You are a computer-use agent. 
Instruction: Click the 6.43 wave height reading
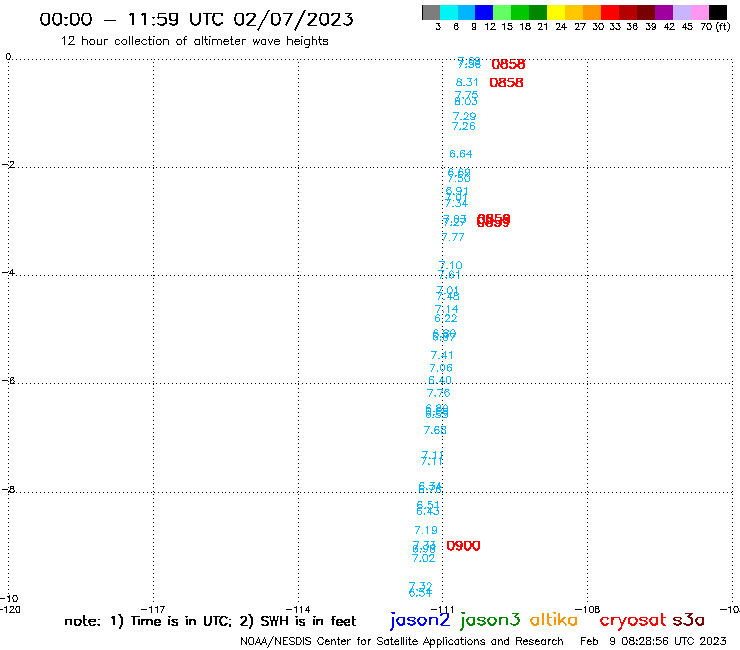[428, 512]
